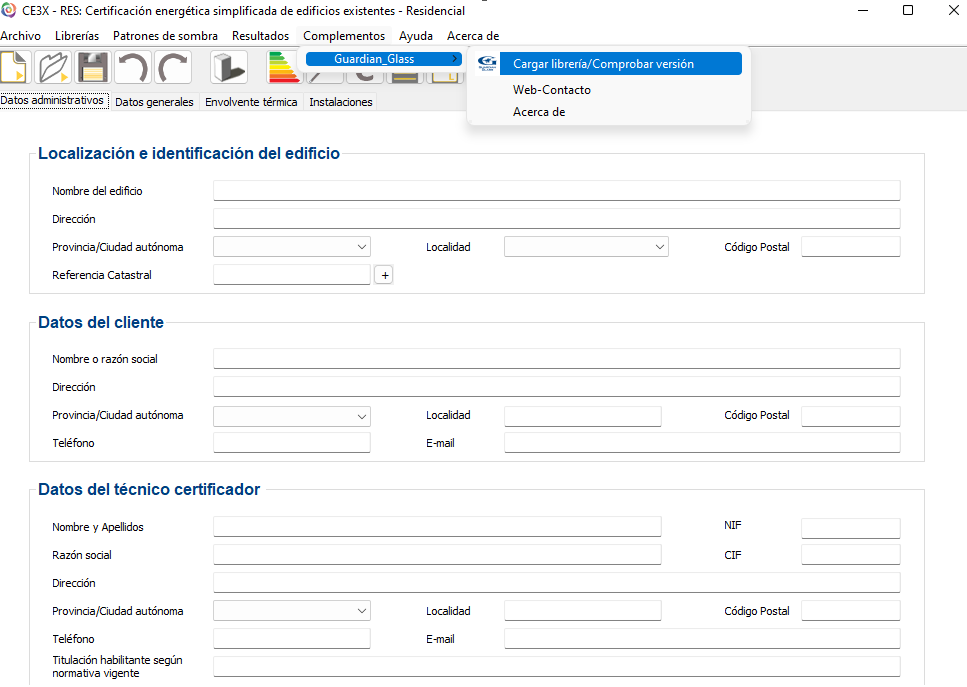967x687 pixels.
Task: Choose Web-Contacto from the submenu
Action: tap(552, 90)
